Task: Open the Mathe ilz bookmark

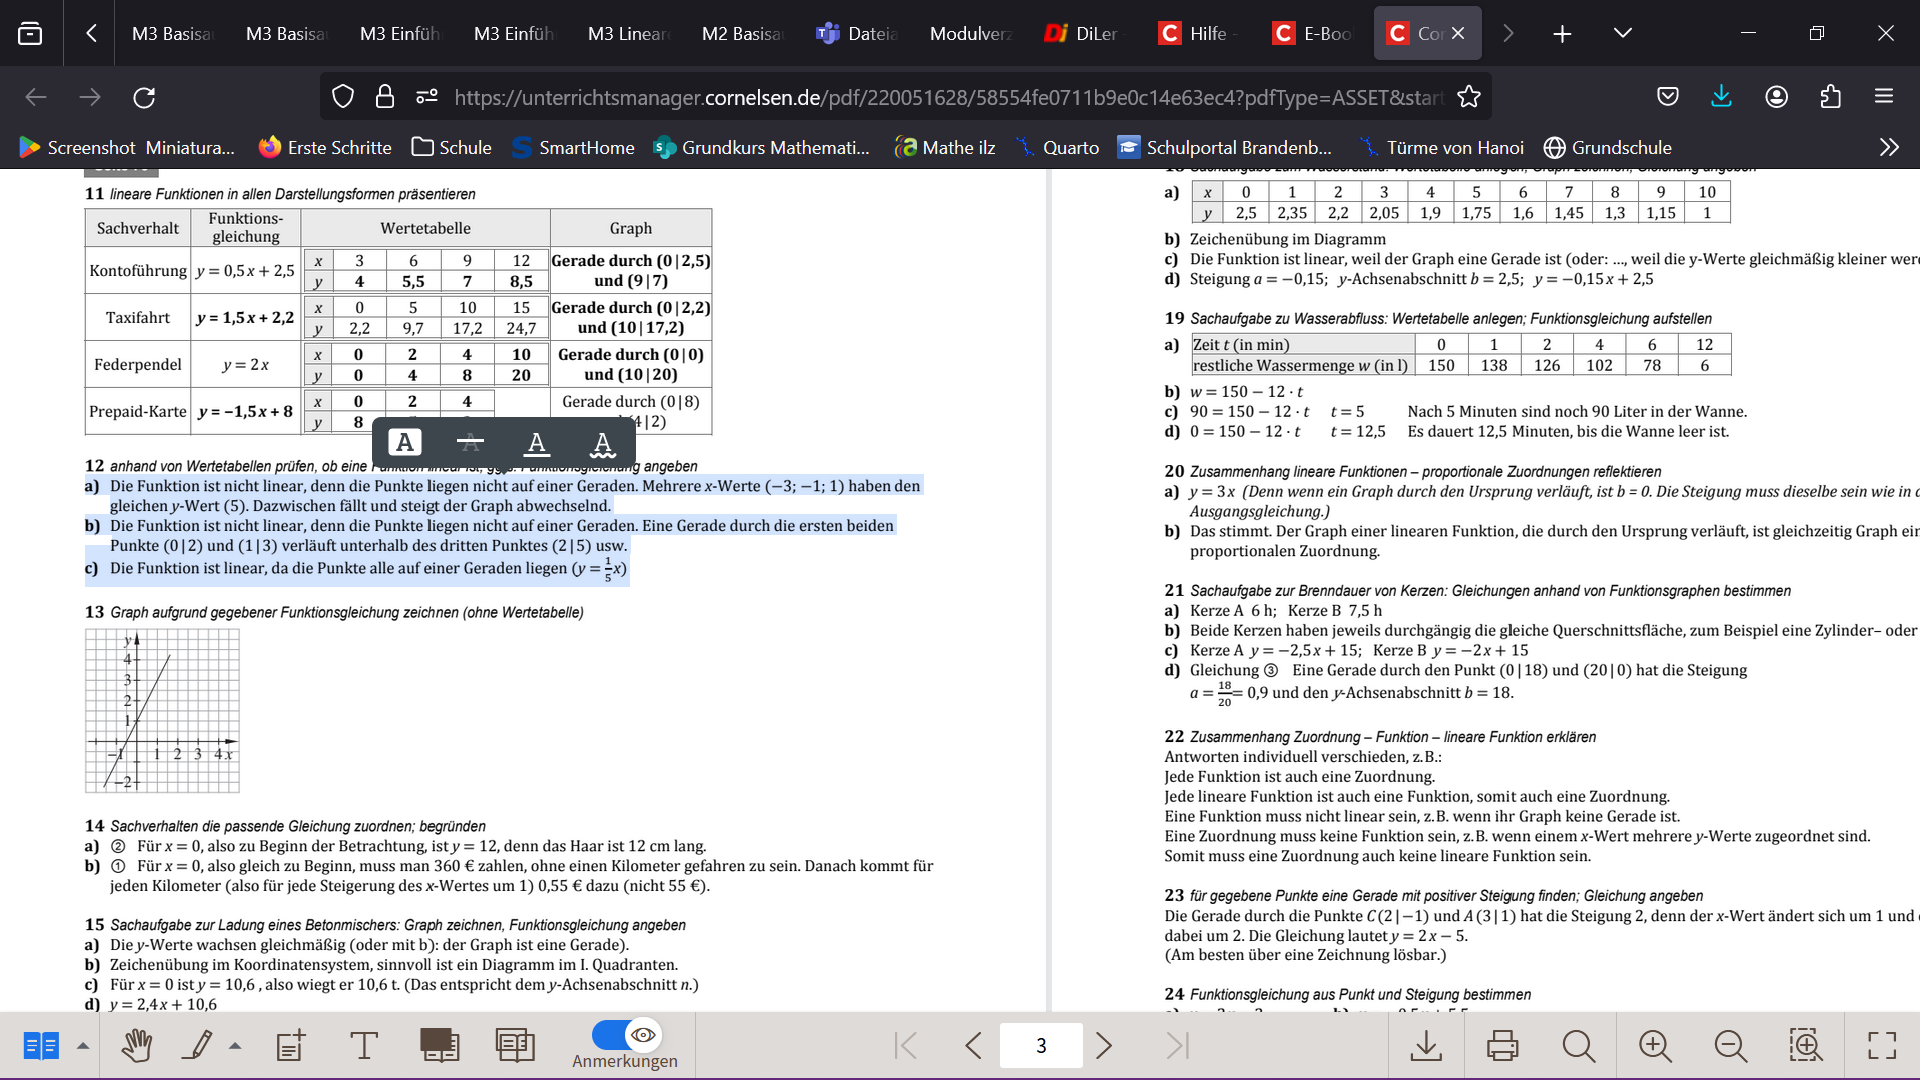Action: (x=945, y=148)
